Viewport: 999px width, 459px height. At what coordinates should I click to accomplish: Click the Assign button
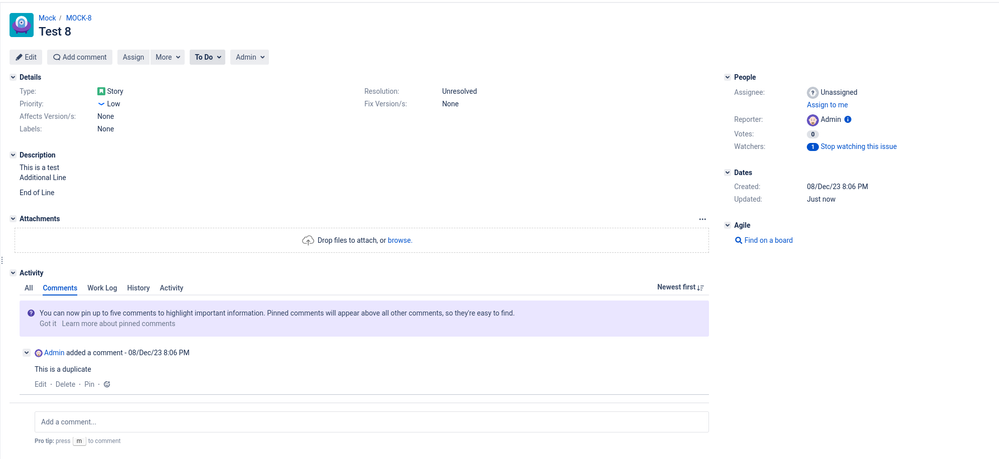coord(133,57)
